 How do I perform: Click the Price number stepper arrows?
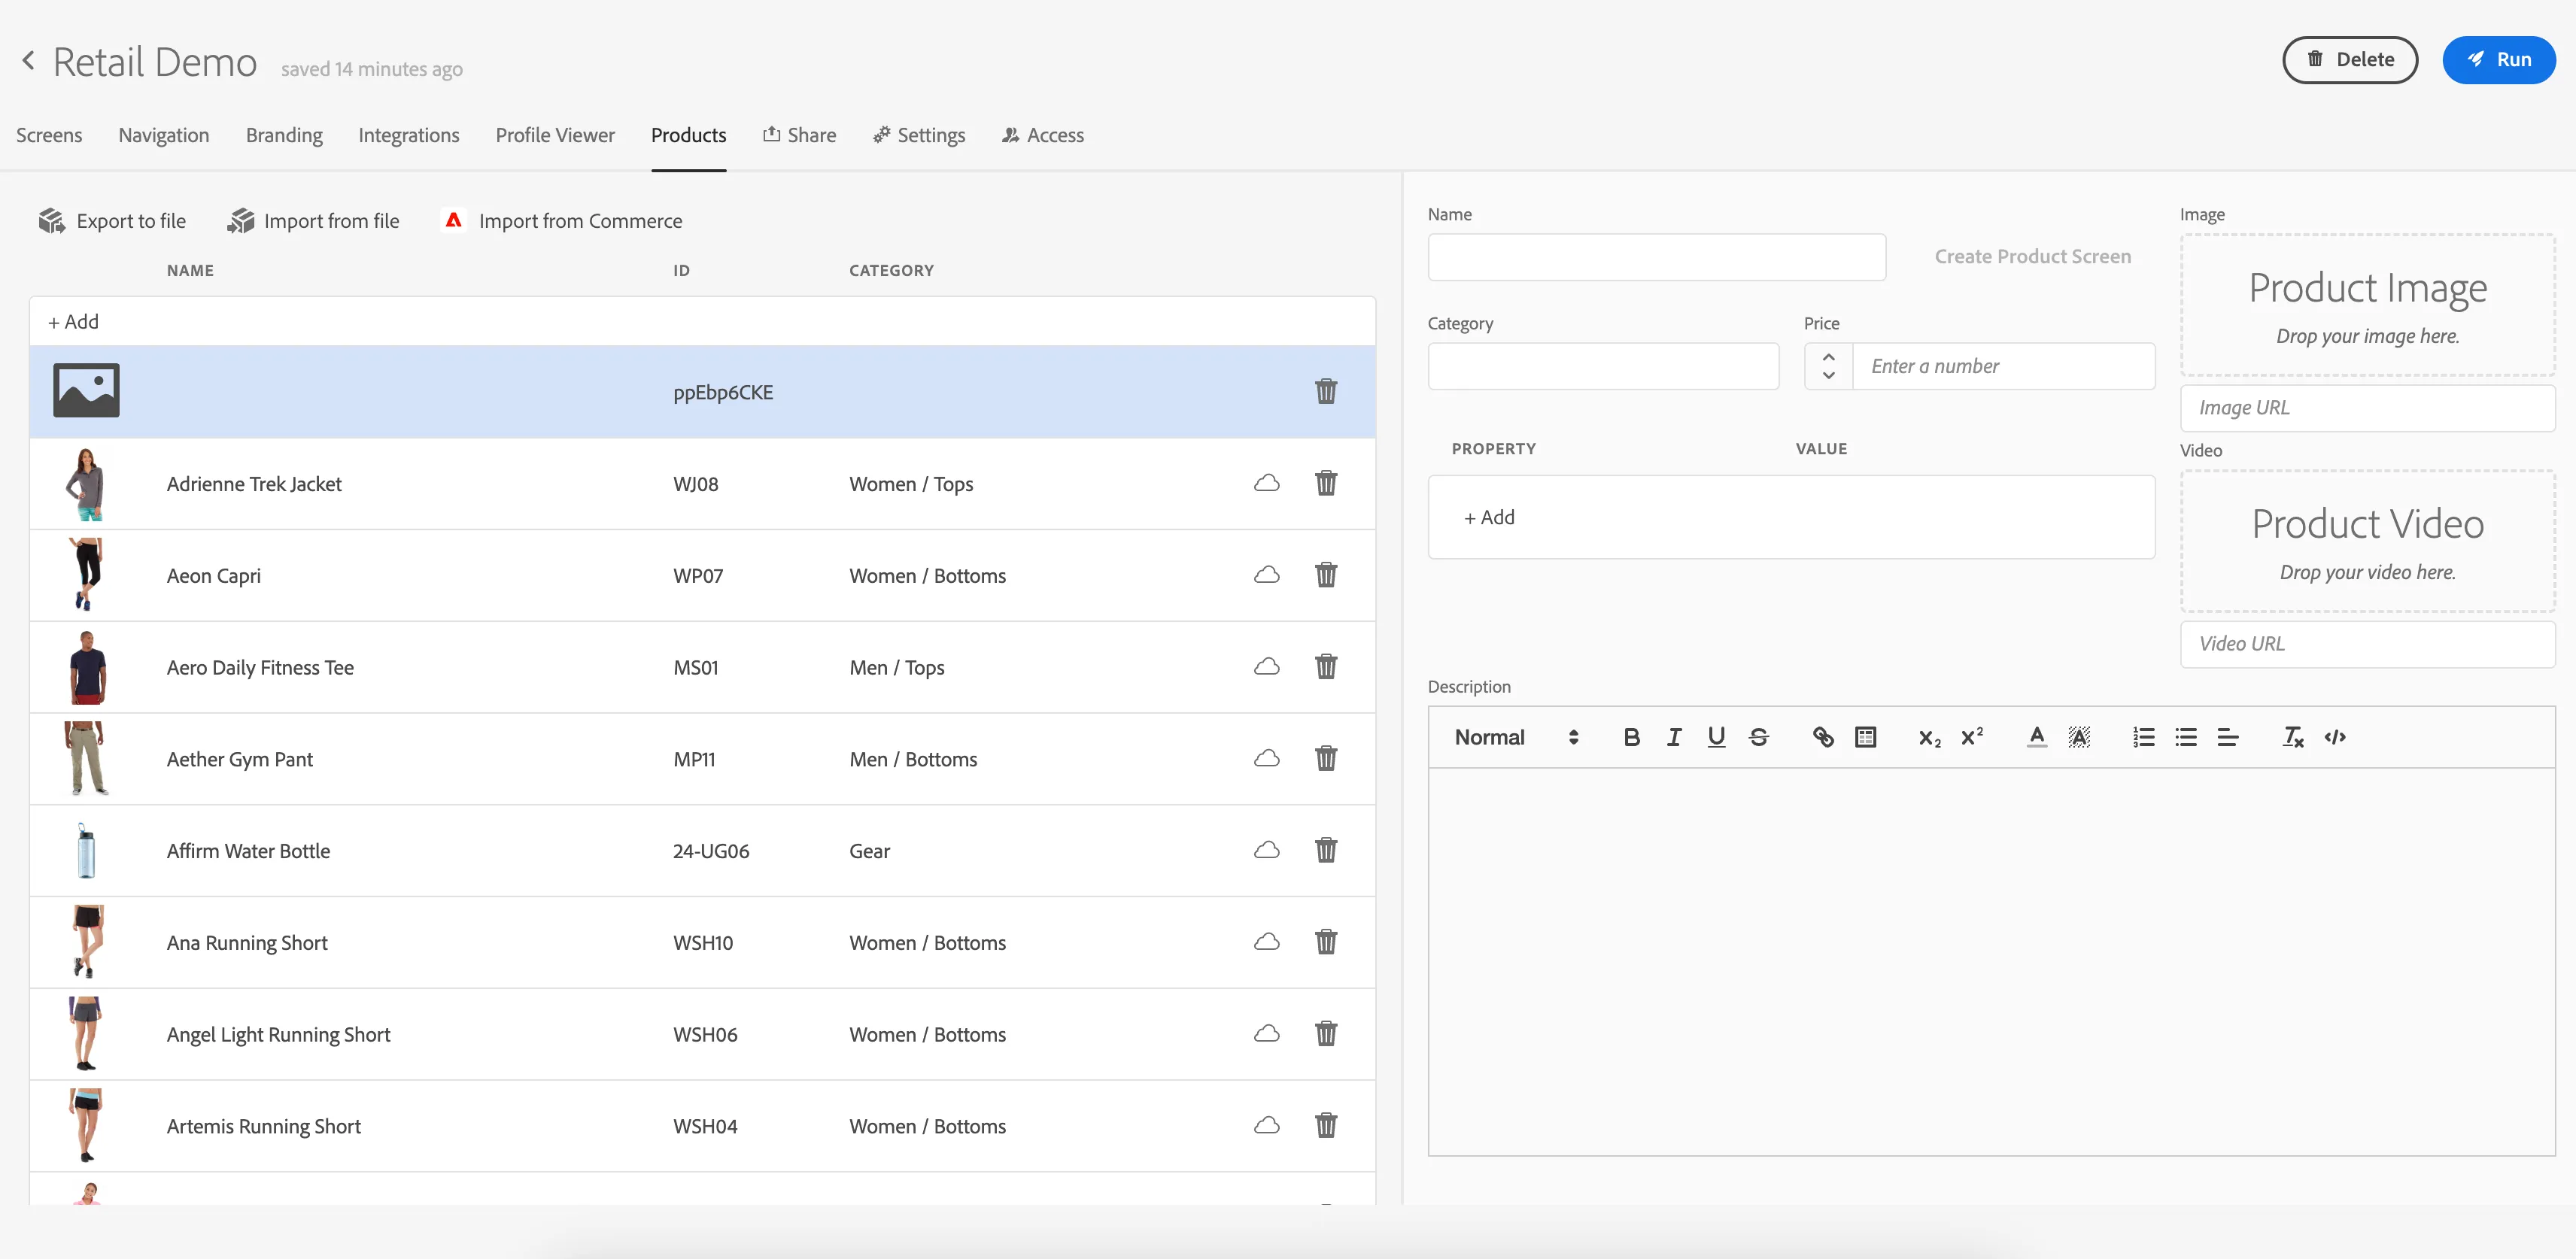click(x=1828, y=366)
